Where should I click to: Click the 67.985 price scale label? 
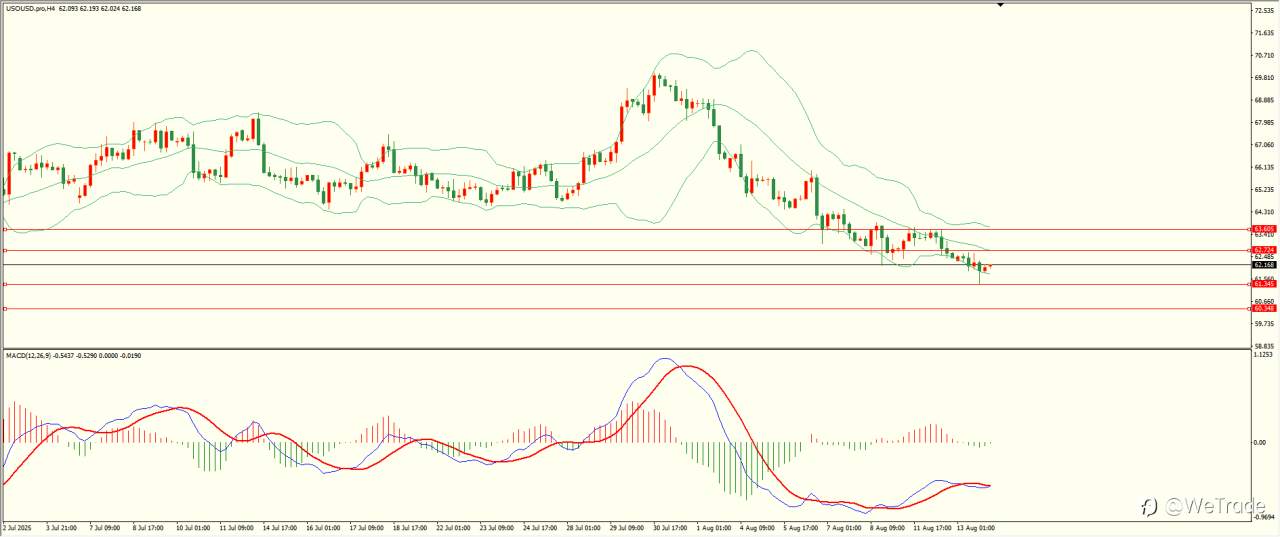click(x=1264, y=122)
